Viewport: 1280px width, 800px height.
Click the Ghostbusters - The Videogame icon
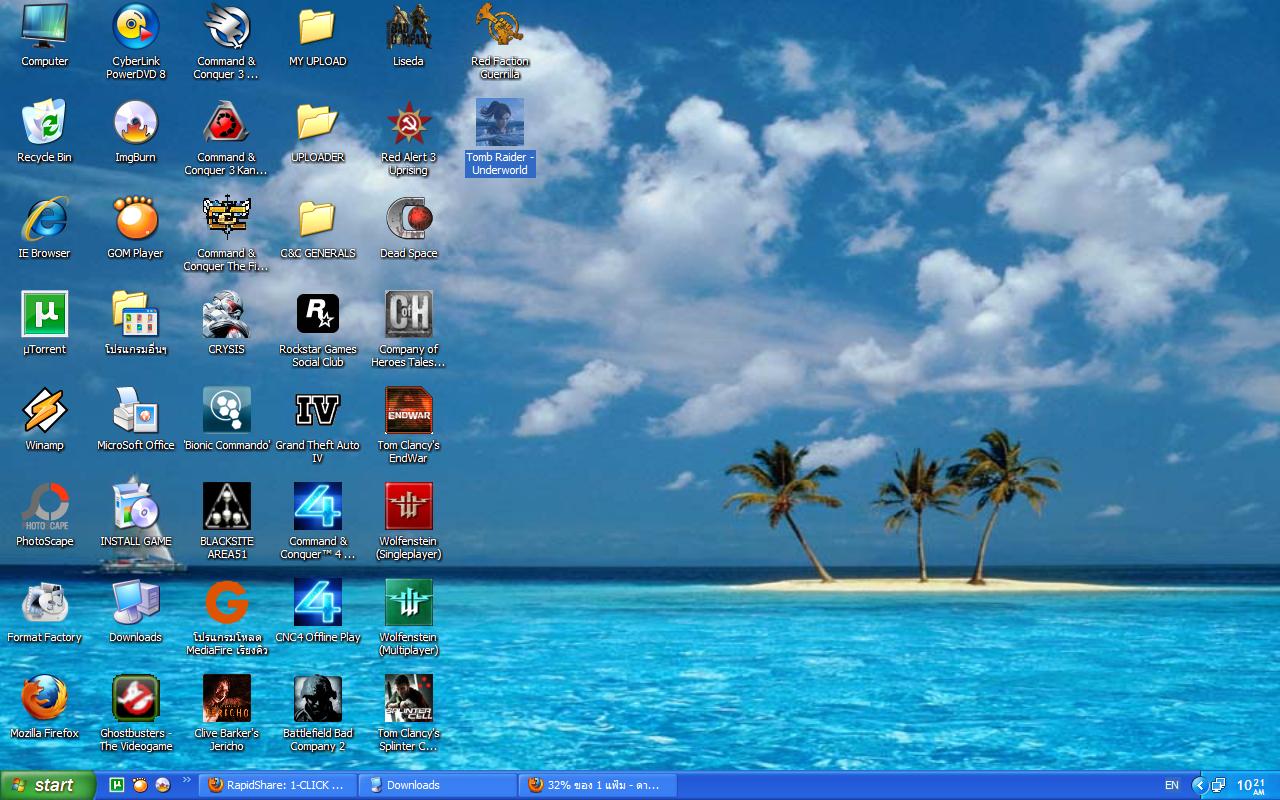[x=136, y=699]
